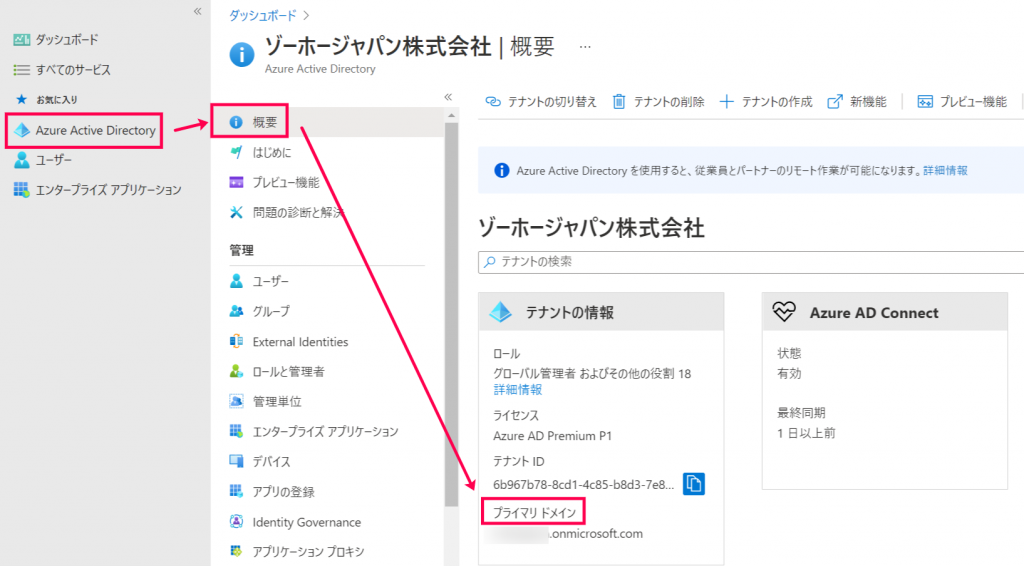Click テナントの作成 toolbar button
Screen dimensions: 1024x566
[766, 102]
